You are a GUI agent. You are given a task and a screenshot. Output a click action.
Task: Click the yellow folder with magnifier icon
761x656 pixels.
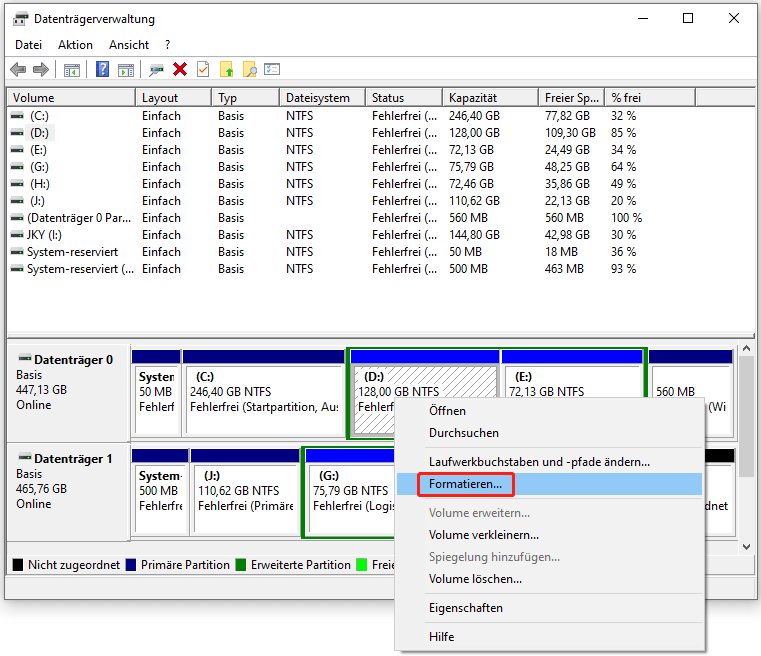point(249,69)
